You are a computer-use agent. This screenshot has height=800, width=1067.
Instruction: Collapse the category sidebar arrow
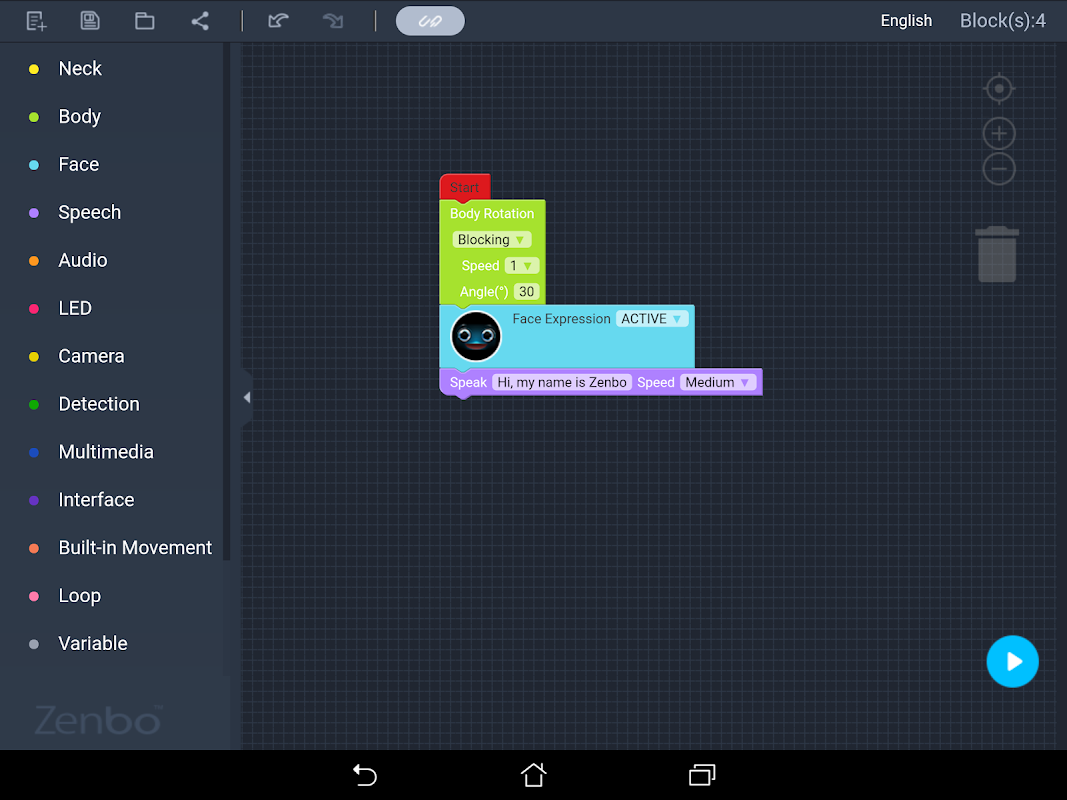[247, 397]
